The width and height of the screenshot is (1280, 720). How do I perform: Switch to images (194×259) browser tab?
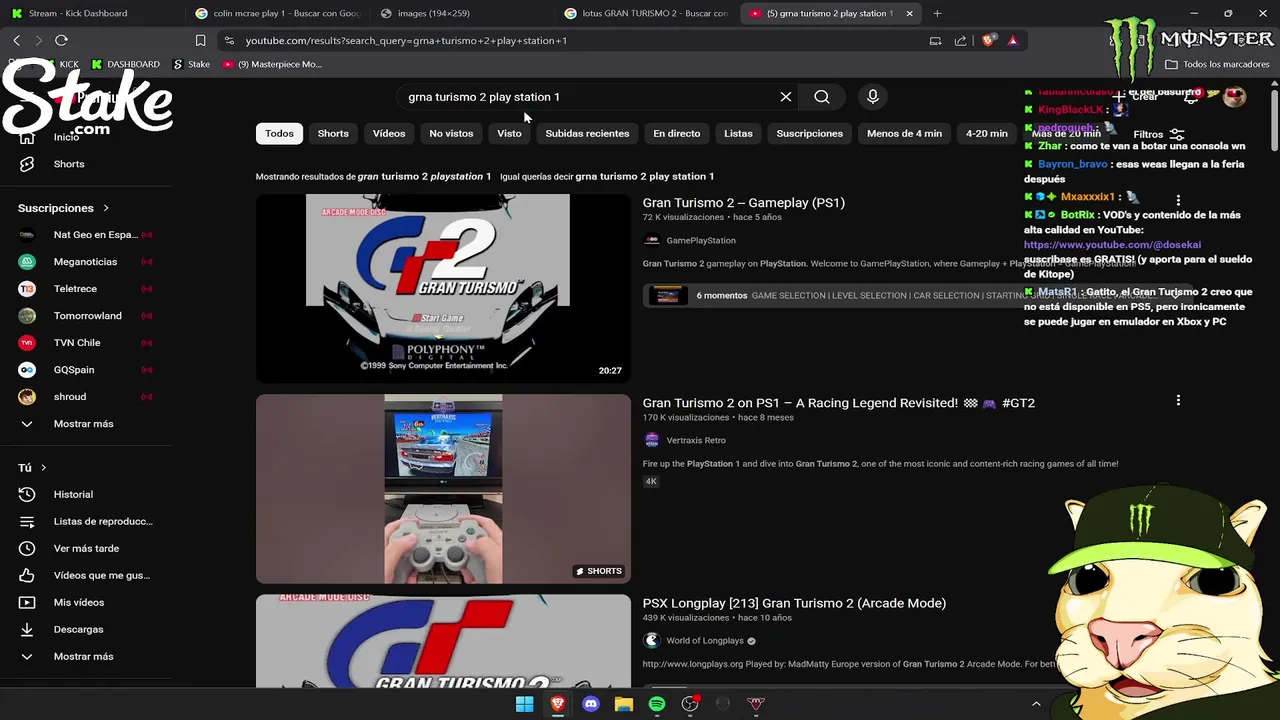tap(464, 13)
